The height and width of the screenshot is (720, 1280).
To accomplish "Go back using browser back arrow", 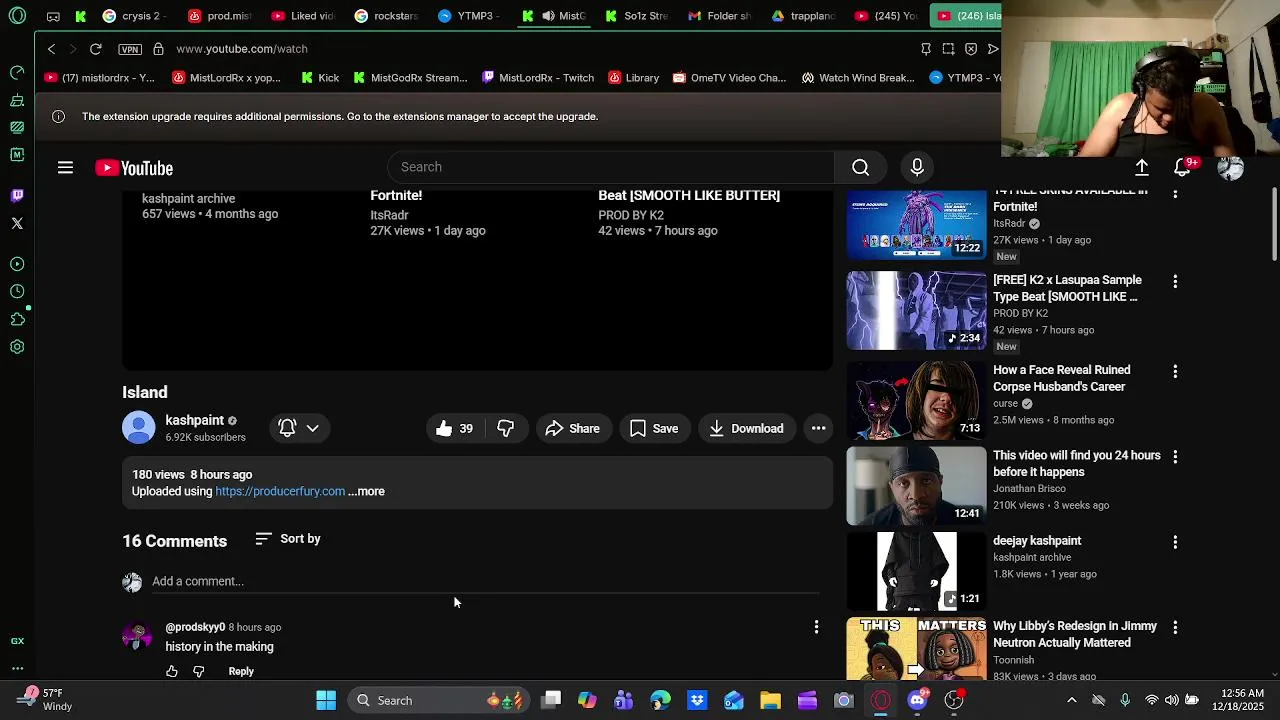I will click(x=51, y=49).
